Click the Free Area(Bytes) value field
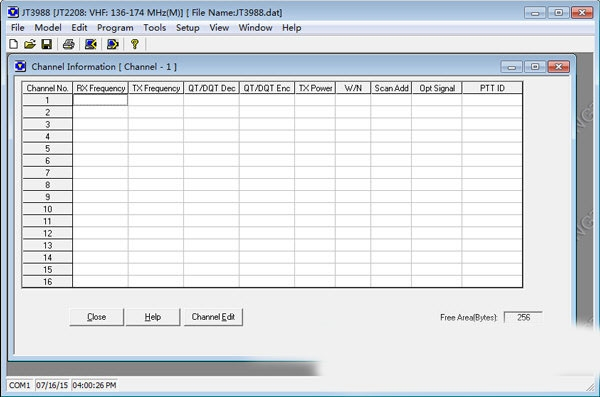Screen dimensions: 600x397 click(x=523, y=317)
